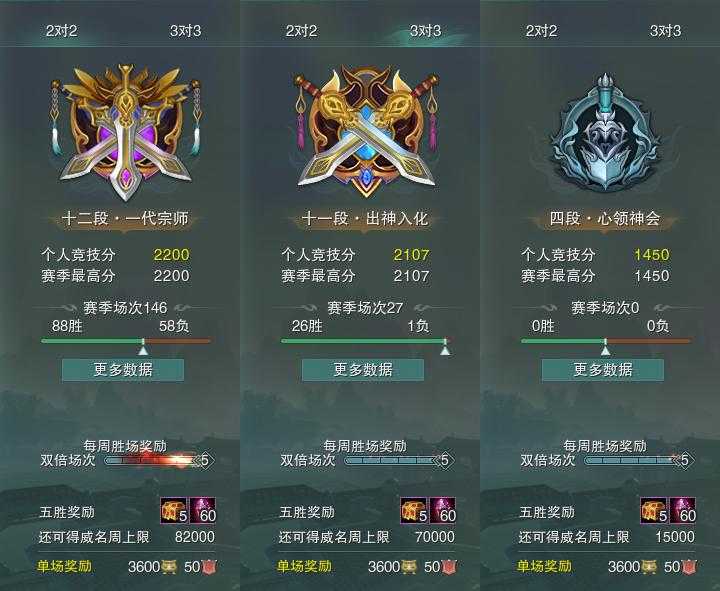Click purple 60 reward icon in right panel
The width and height of the screenshot is (720, 591).
click(683, 511)
